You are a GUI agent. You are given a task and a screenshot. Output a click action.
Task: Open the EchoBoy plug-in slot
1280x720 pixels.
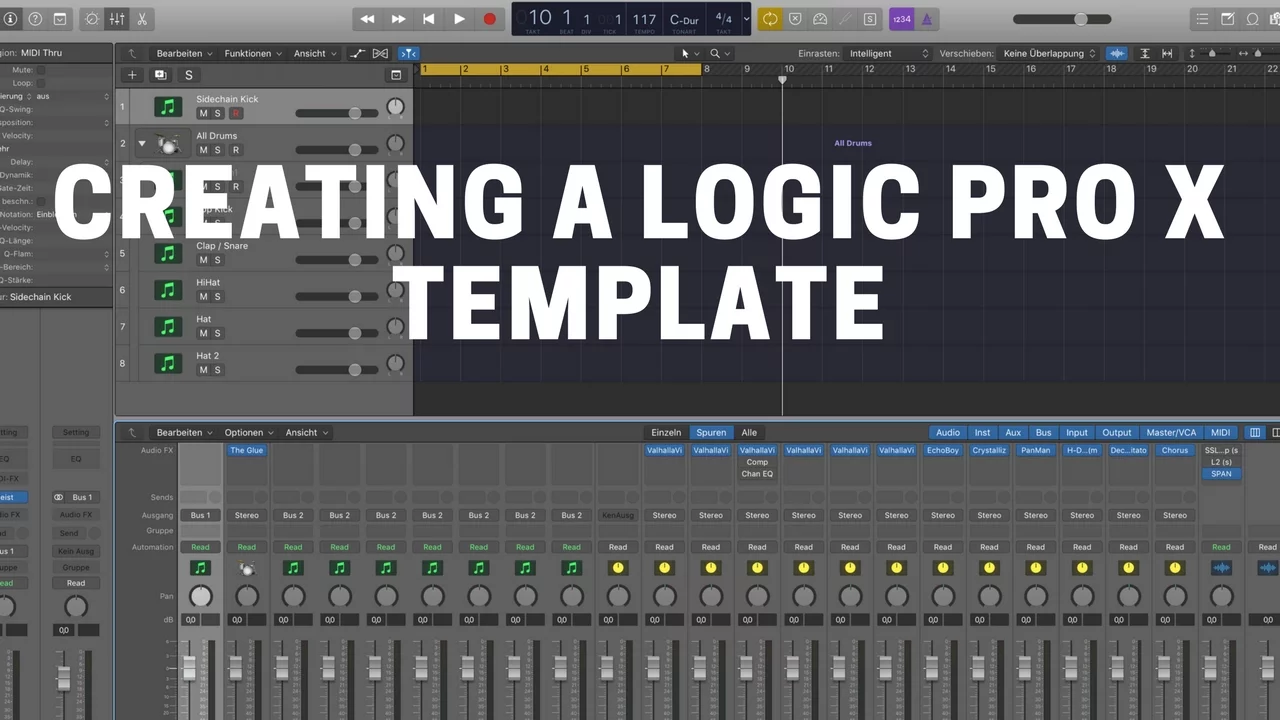[x=943, y=450]
